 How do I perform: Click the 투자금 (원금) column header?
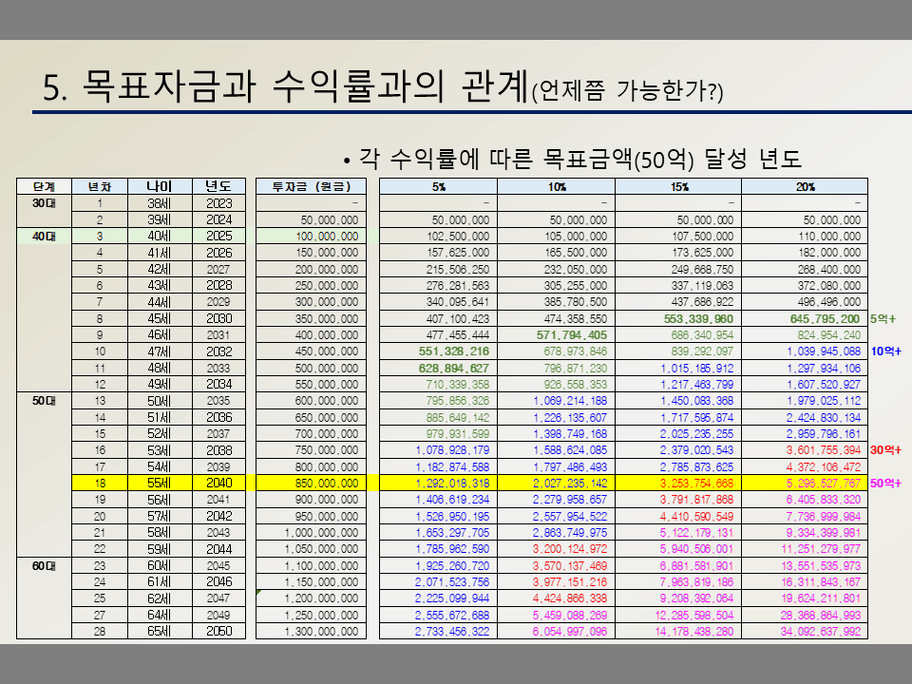(x=311, y=187)
